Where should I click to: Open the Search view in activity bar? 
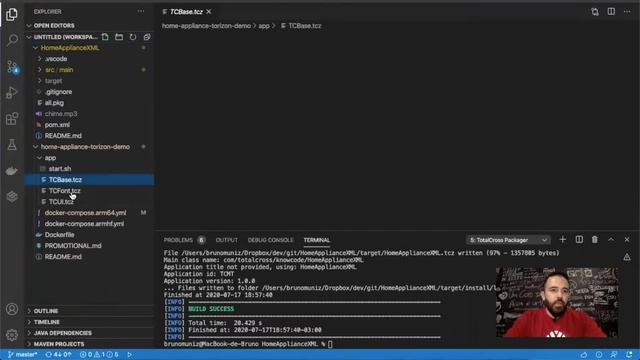point(12,40)
